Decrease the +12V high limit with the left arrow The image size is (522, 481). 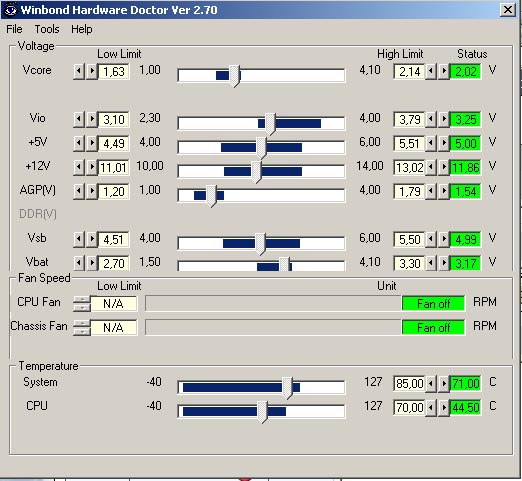click(431, 167)
